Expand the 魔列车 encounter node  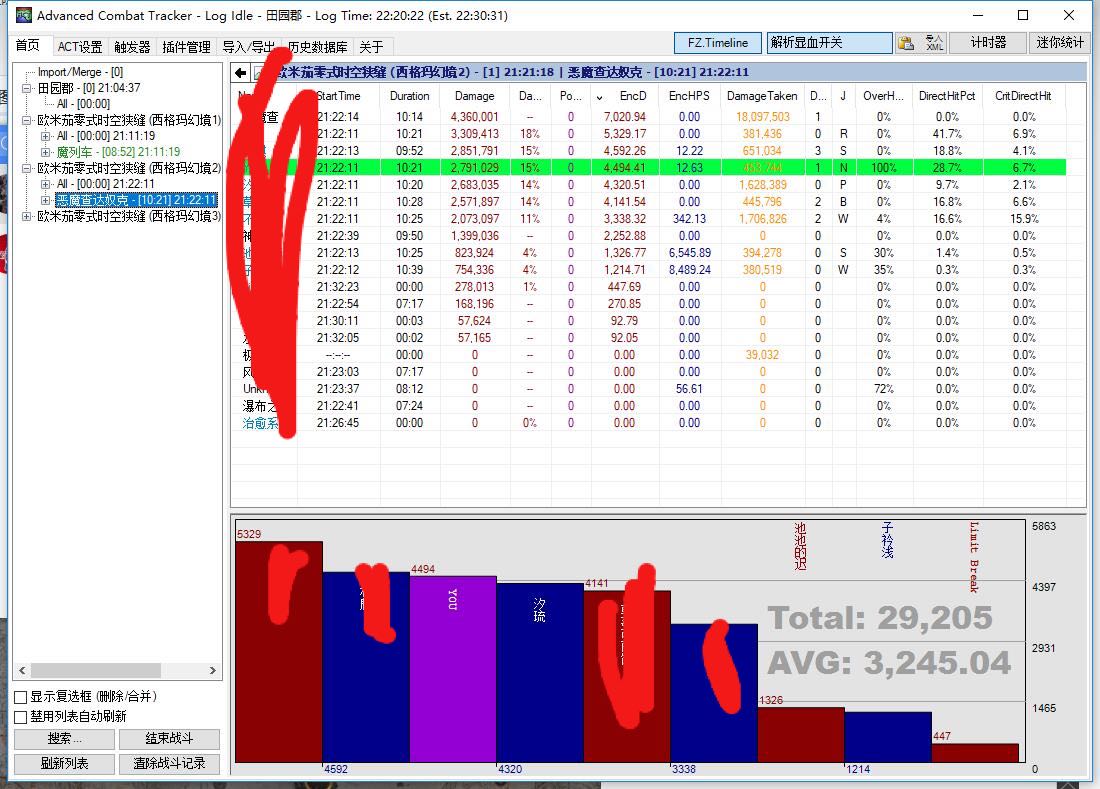(x=46, y=152)
